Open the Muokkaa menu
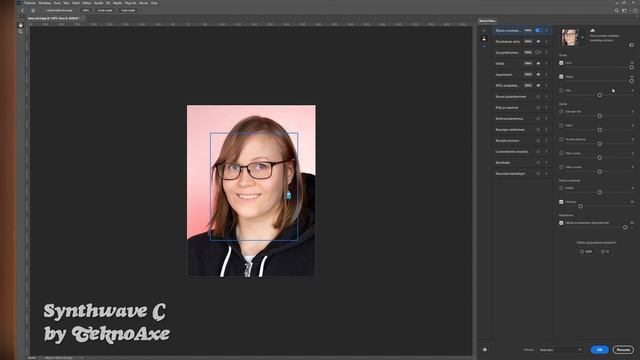This screenshot has width=640, height=360. click(x=44, y=3)
